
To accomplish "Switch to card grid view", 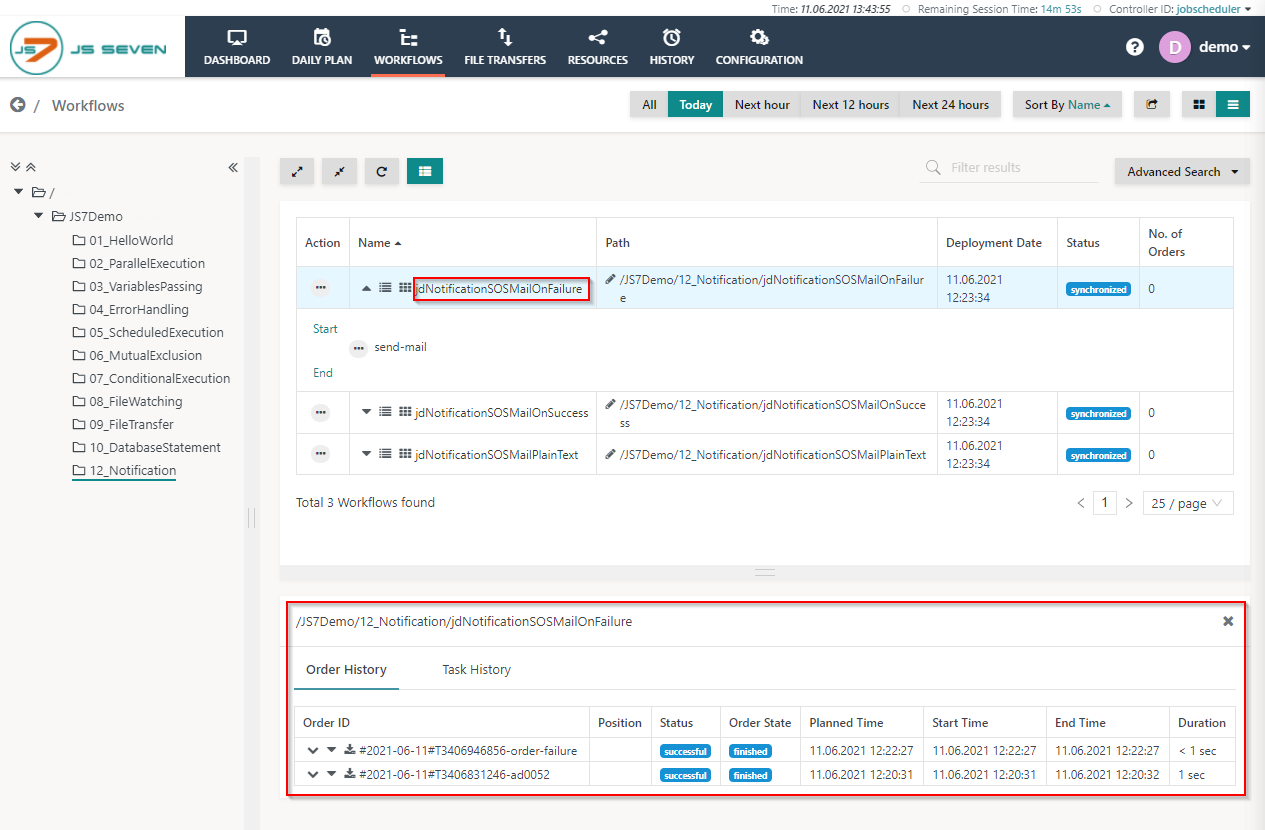I will point(1199,105).
